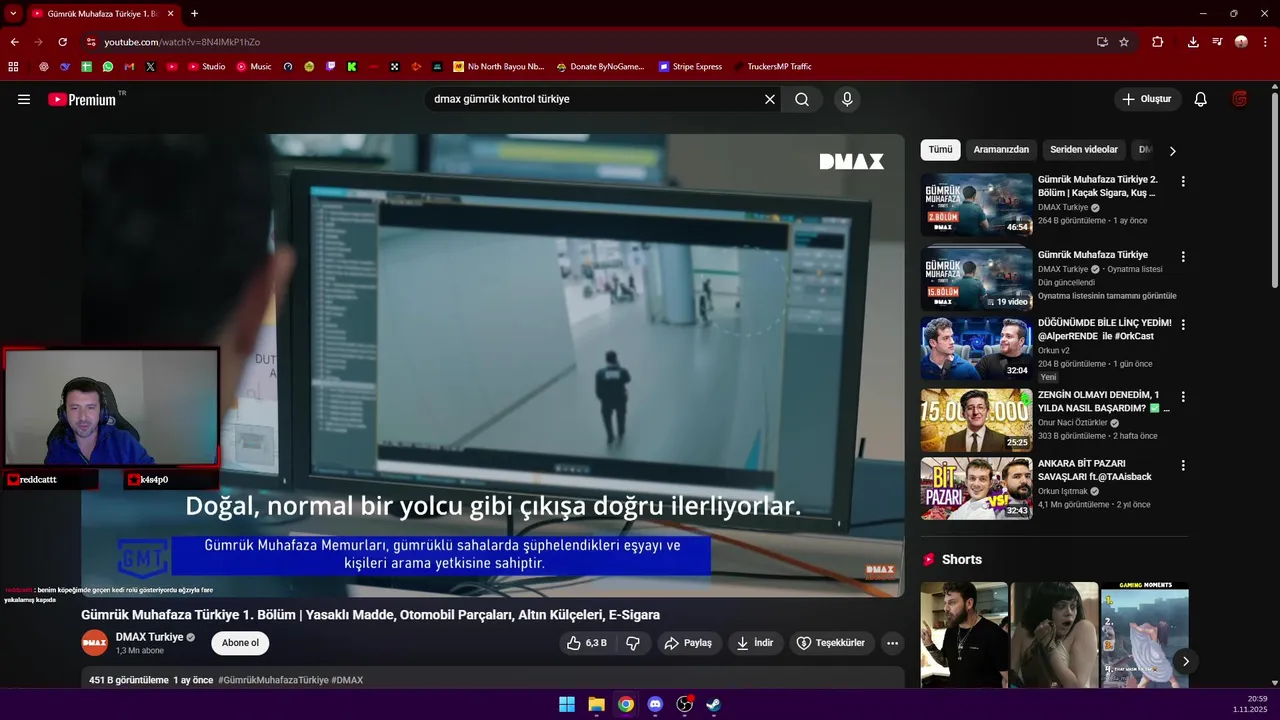The image size is (1280, 720).
Task: Open Gümrük Muhafaza Türkiye 2. Bölüm thumbnail
Action: click(x=976, y=205)
